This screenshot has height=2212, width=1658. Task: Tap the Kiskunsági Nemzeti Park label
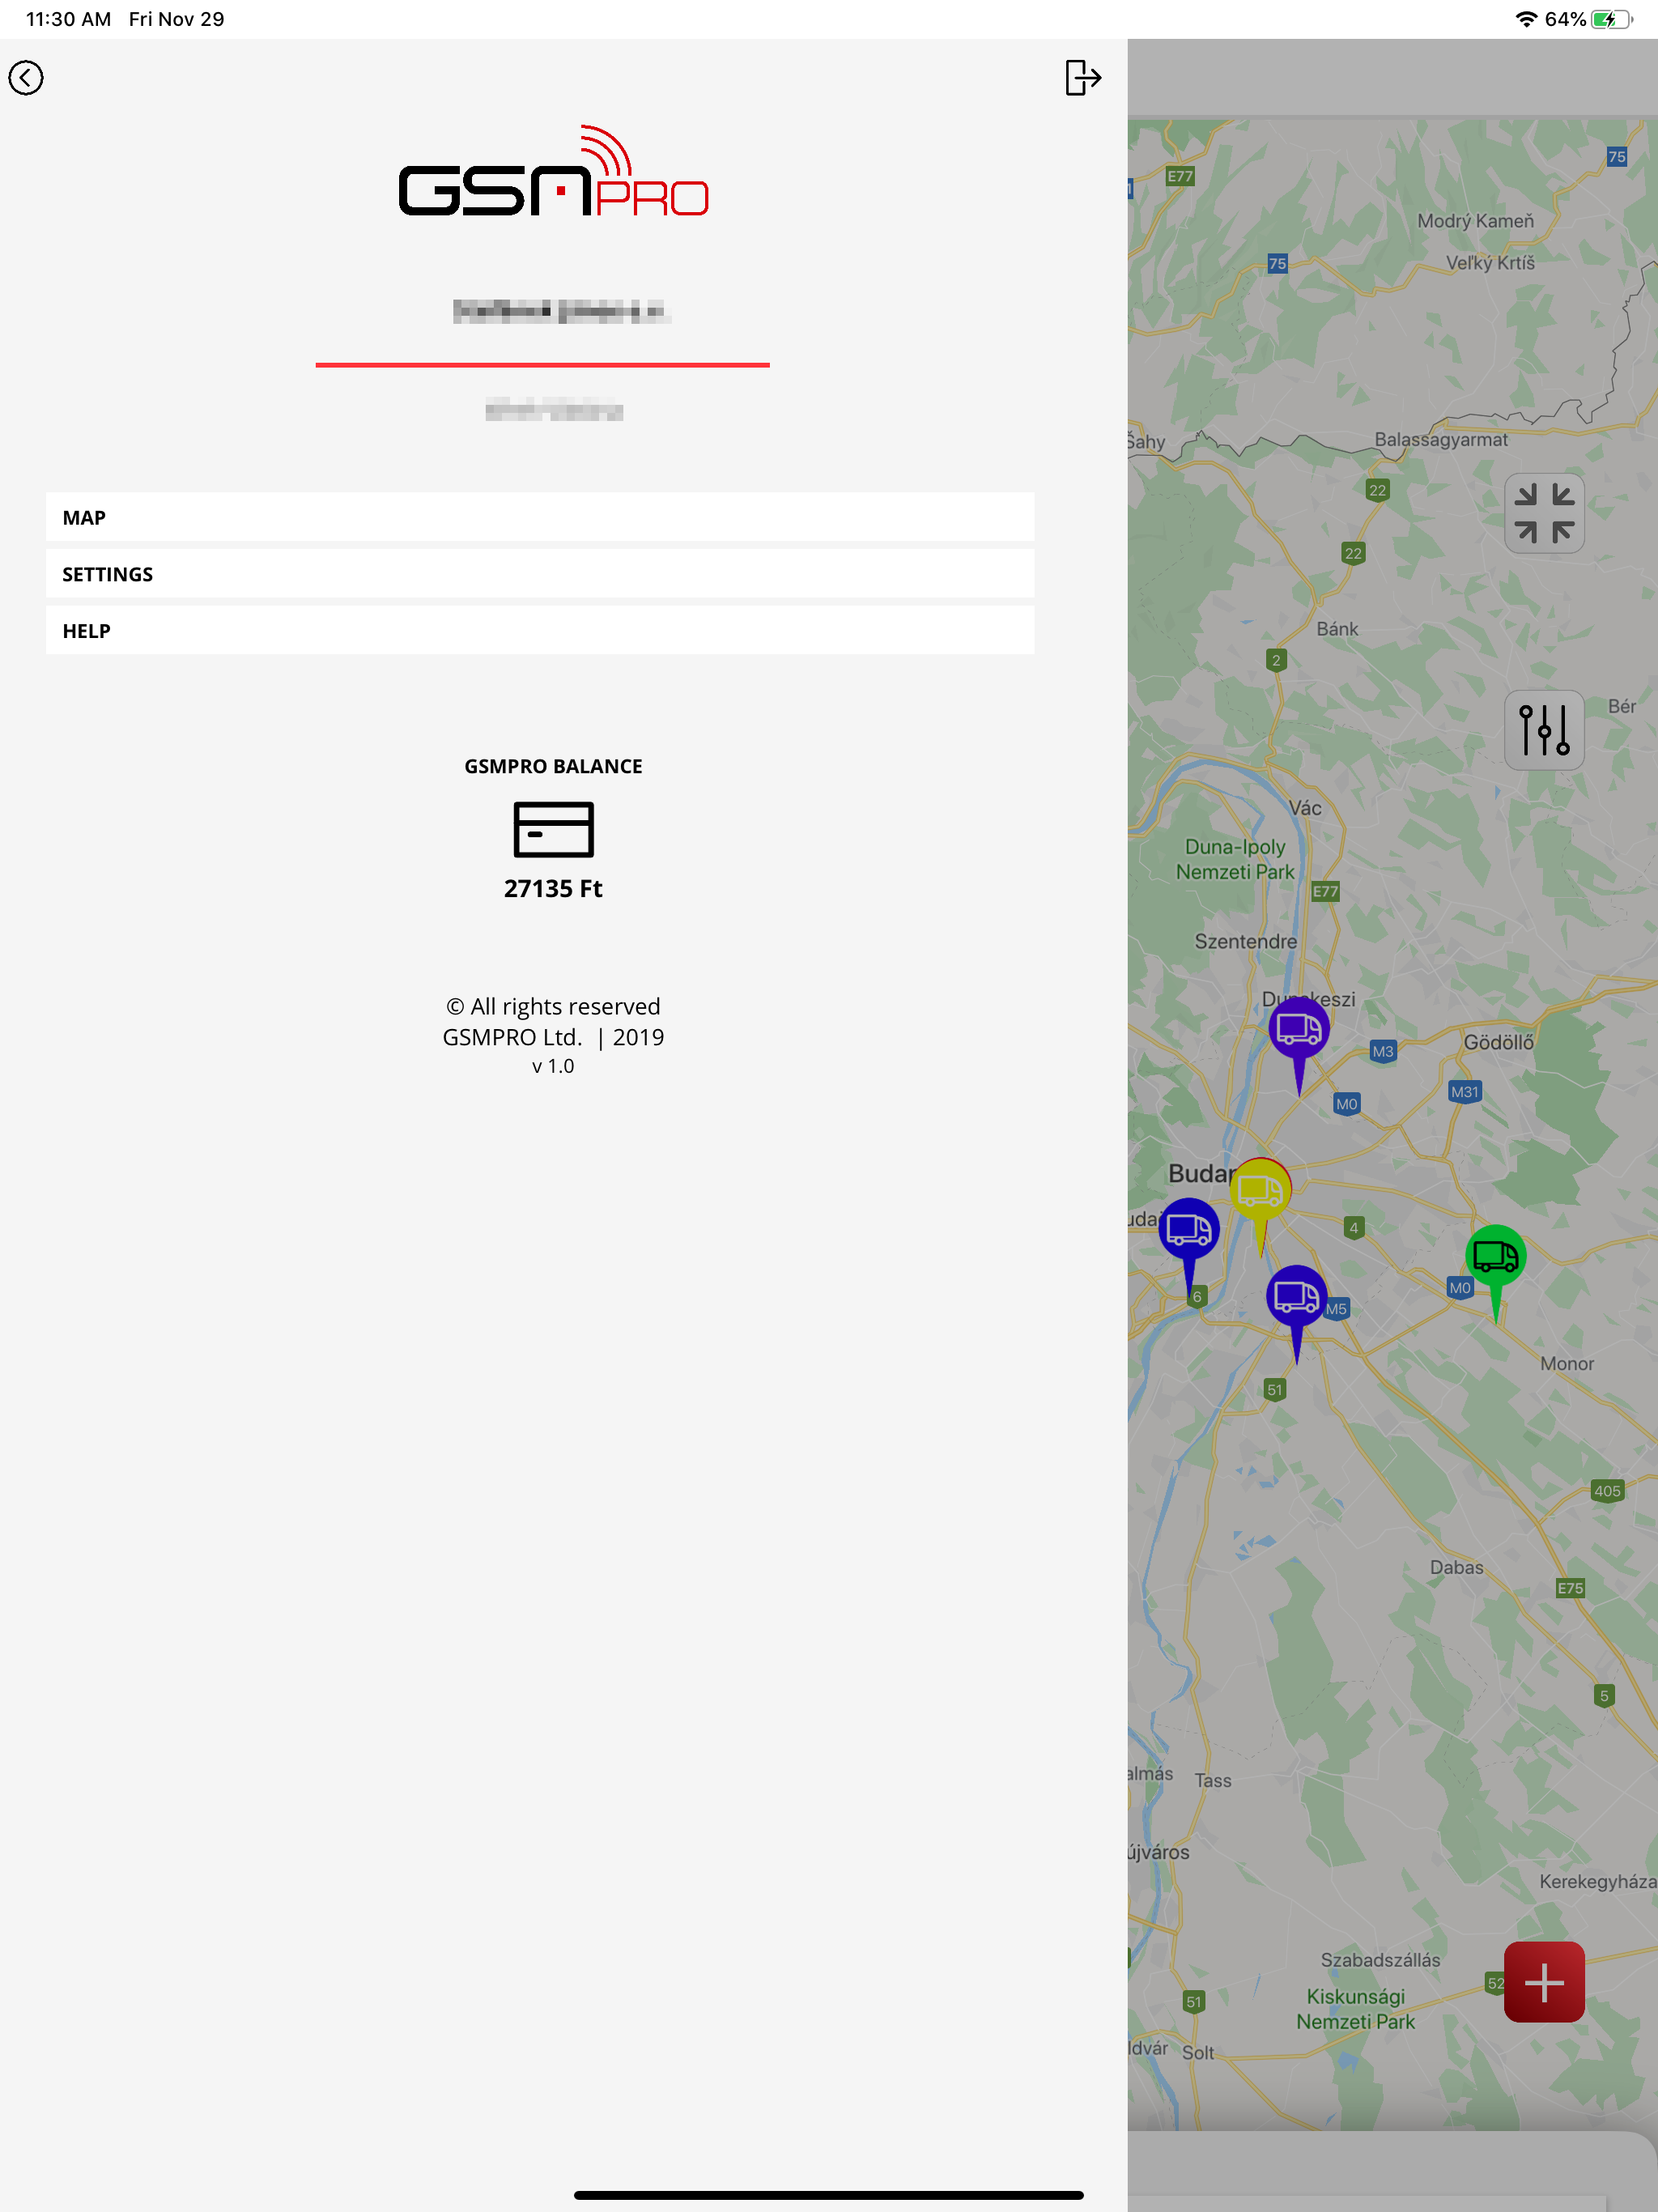pyautogui.click(x=1355, y=2009)
